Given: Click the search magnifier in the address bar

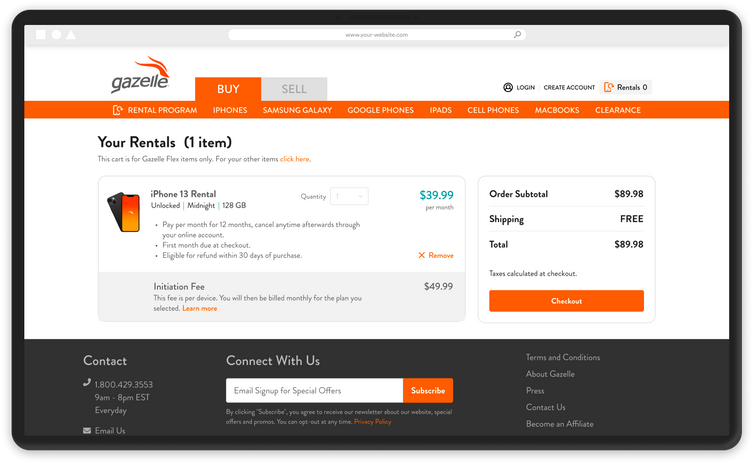Looking at the screenshot, I should pyautogui.click(x=517, y=35).
